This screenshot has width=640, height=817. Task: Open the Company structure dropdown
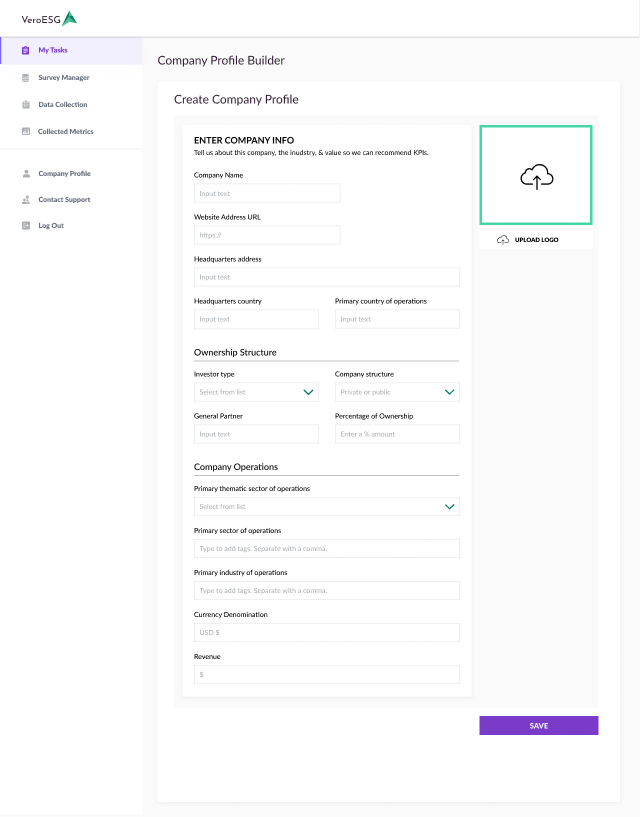449,393
